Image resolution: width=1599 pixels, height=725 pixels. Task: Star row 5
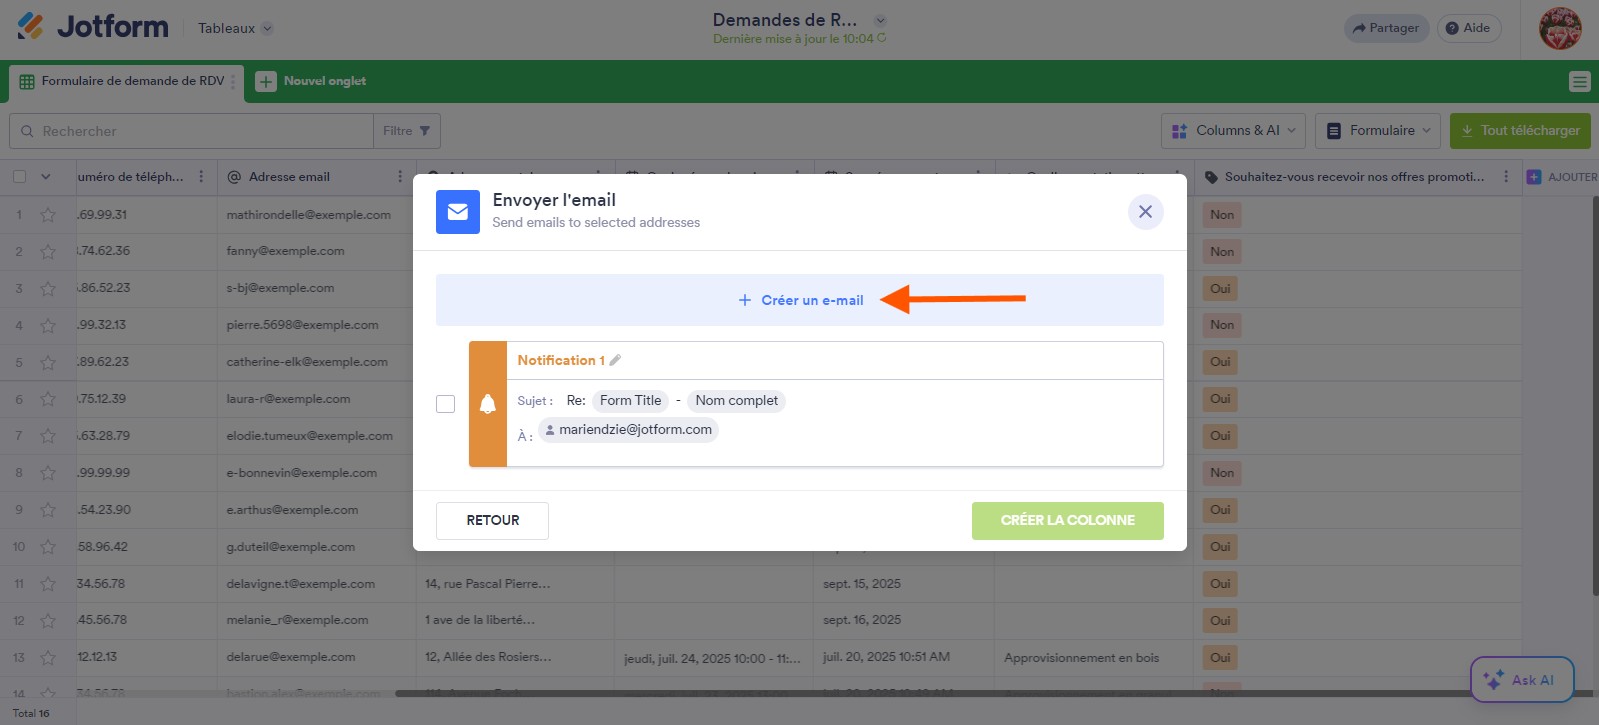point(47,363)
